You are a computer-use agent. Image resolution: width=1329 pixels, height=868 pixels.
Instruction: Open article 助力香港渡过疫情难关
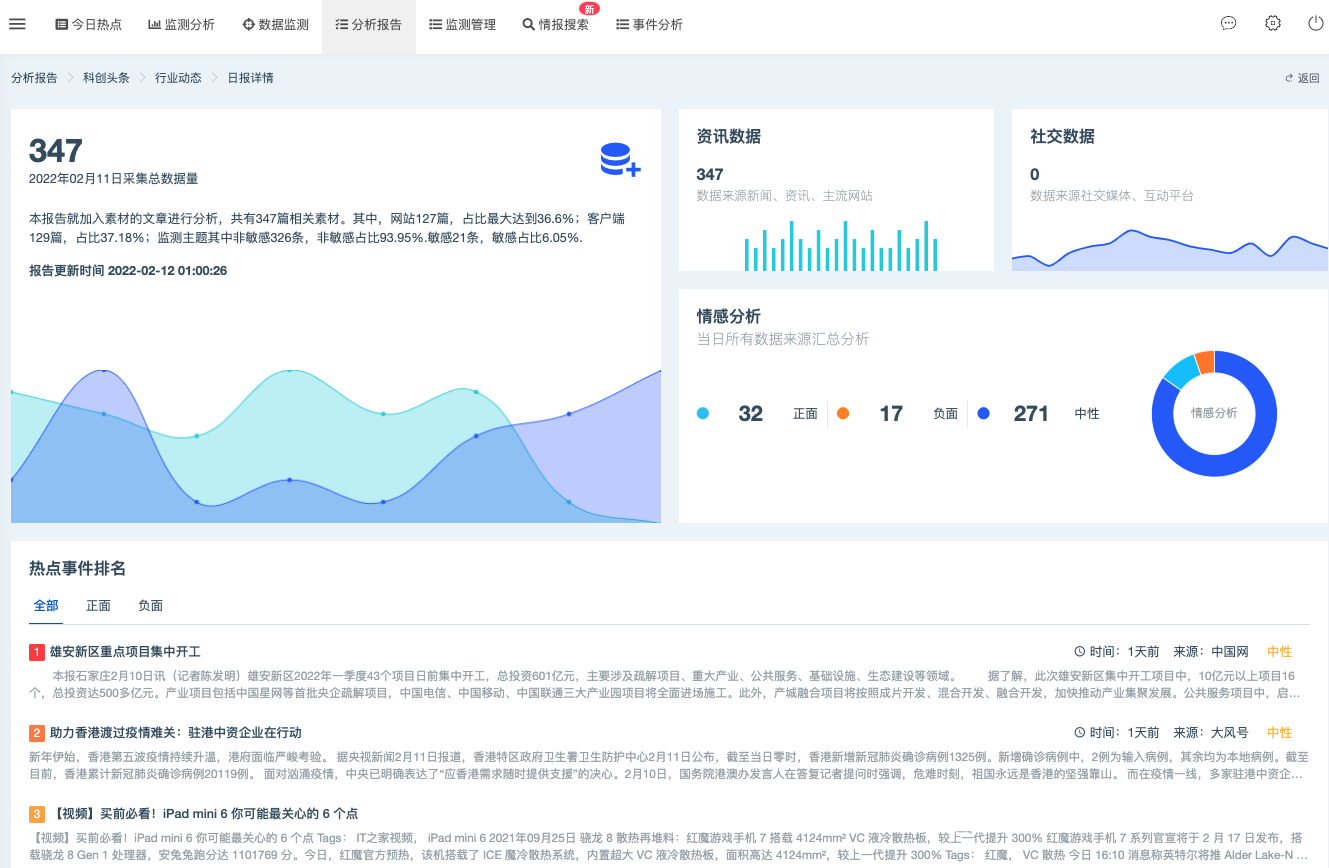[x=175, y=733]
